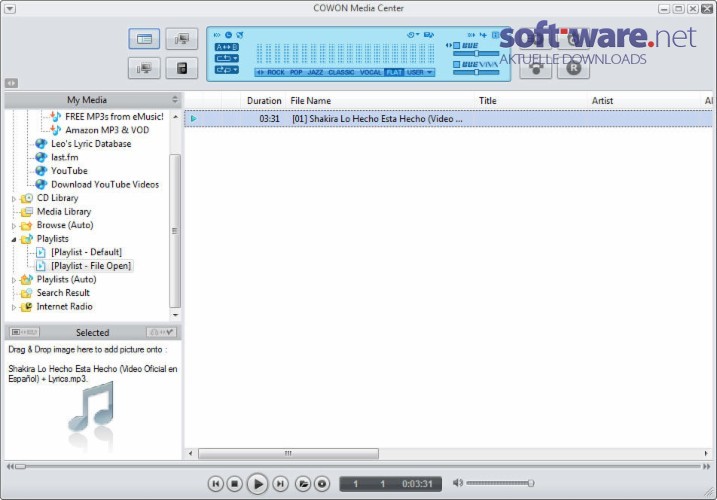Select FLAT equalizer preset
Image resolution: width=717 pixels, height=500 pixels.
click(394, 72)
